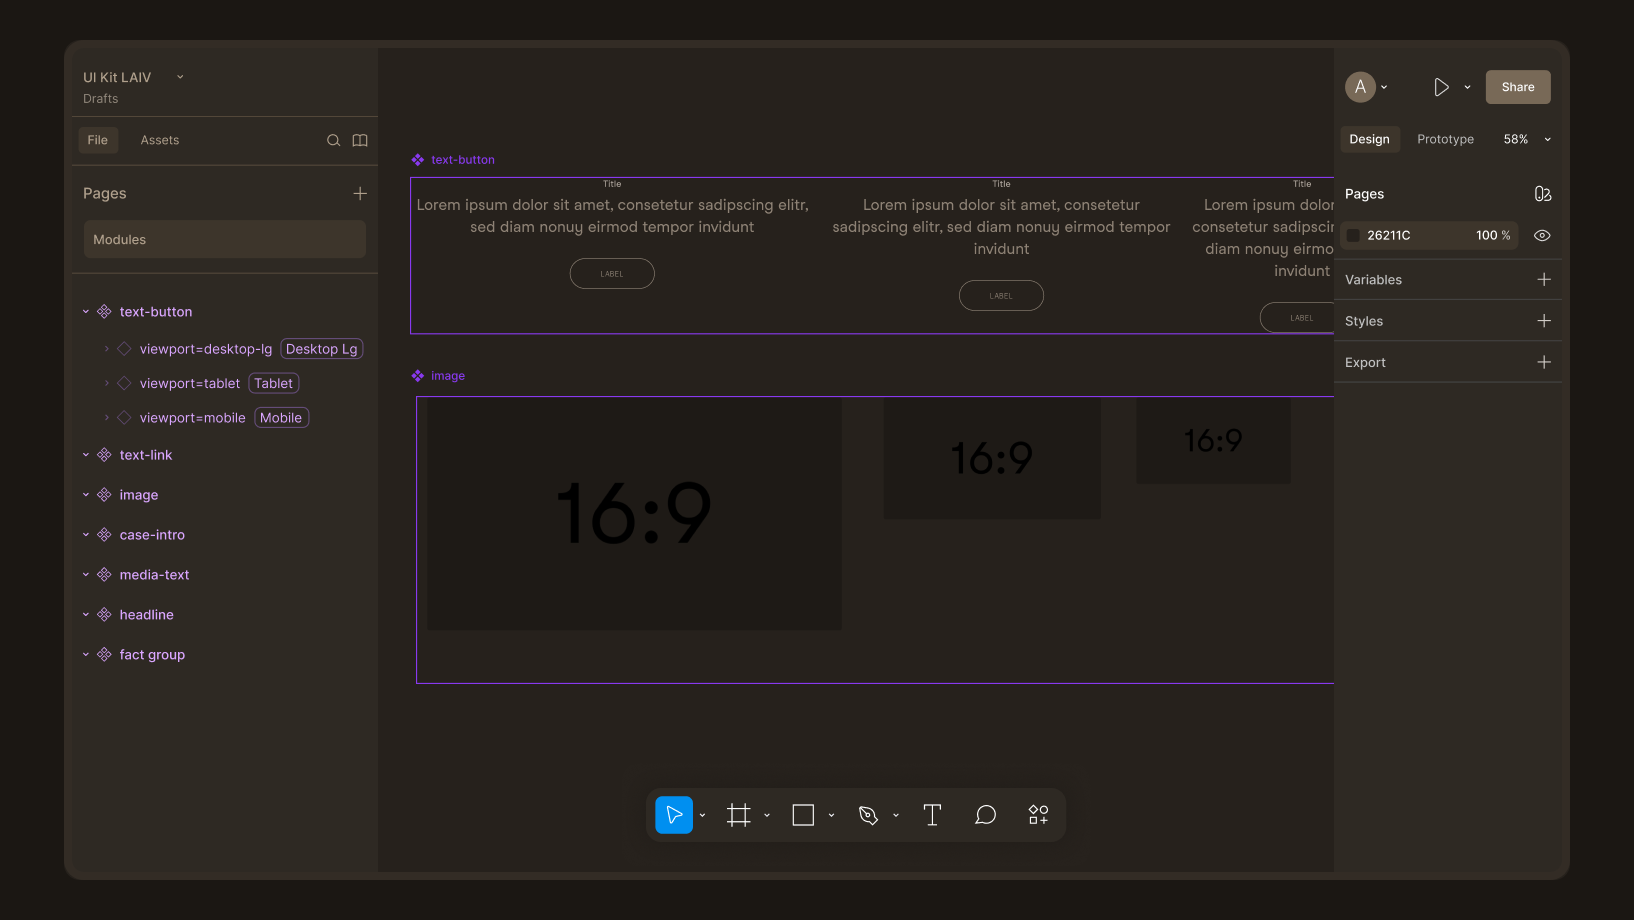Select the Modules page
This screenshot has width=1634, height=920.
pos(225,239)
